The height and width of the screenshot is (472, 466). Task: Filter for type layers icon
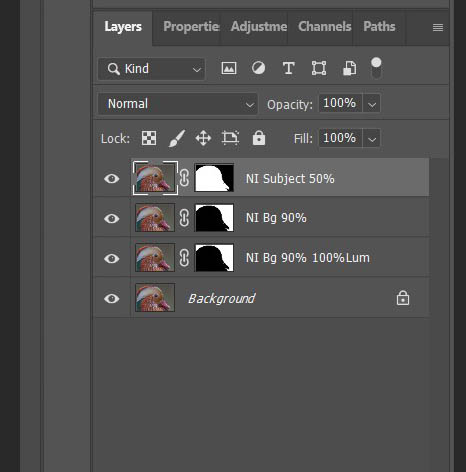click(289, 68)
